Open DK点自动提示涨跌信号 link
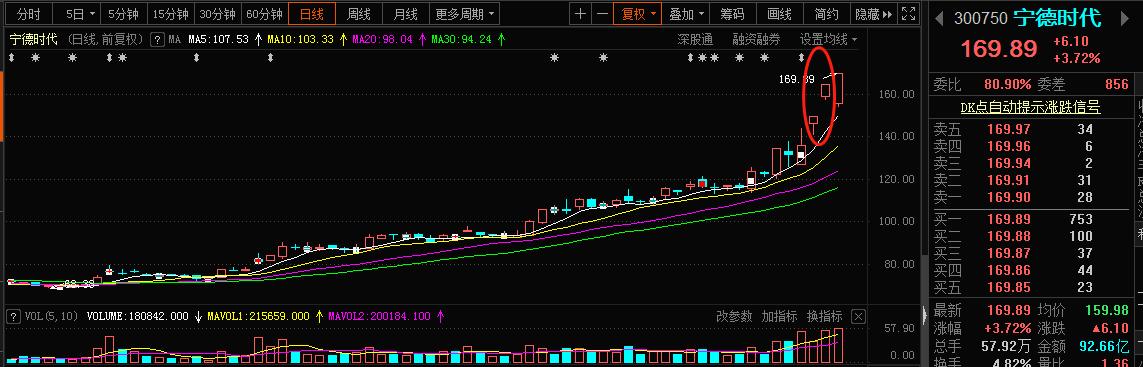Image resolution: width=1143 pixels, height=367 pixels. pos(1030,108)
